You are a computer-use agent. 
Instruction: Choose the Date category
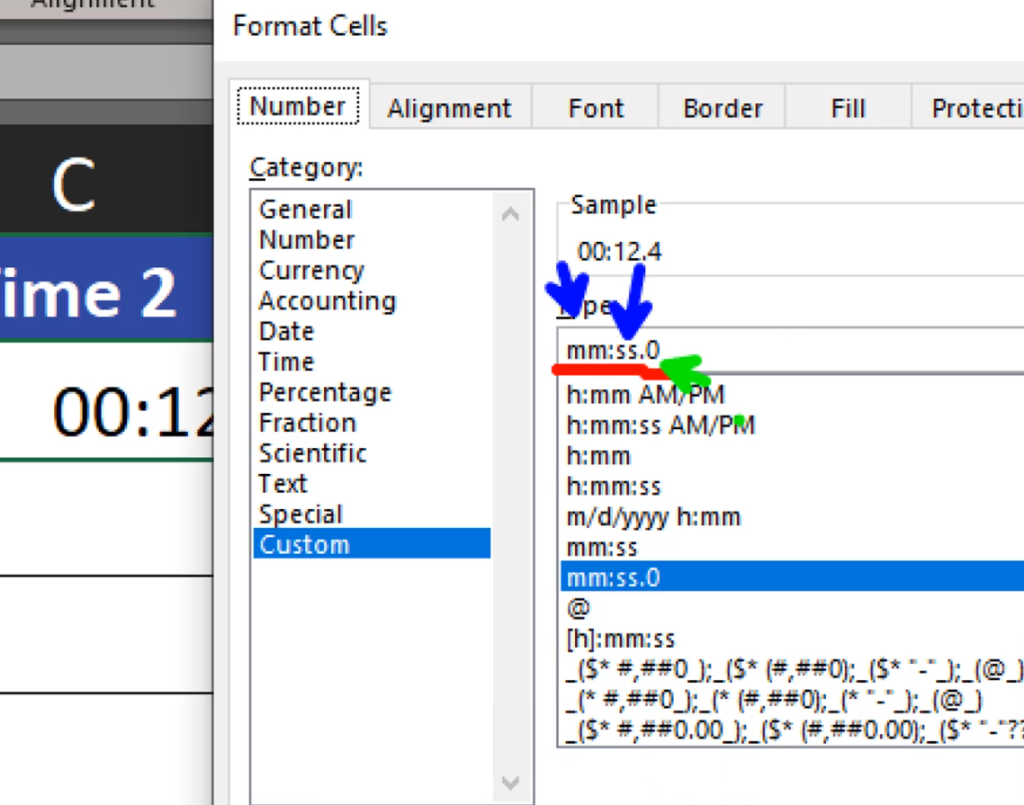point(285,331)
